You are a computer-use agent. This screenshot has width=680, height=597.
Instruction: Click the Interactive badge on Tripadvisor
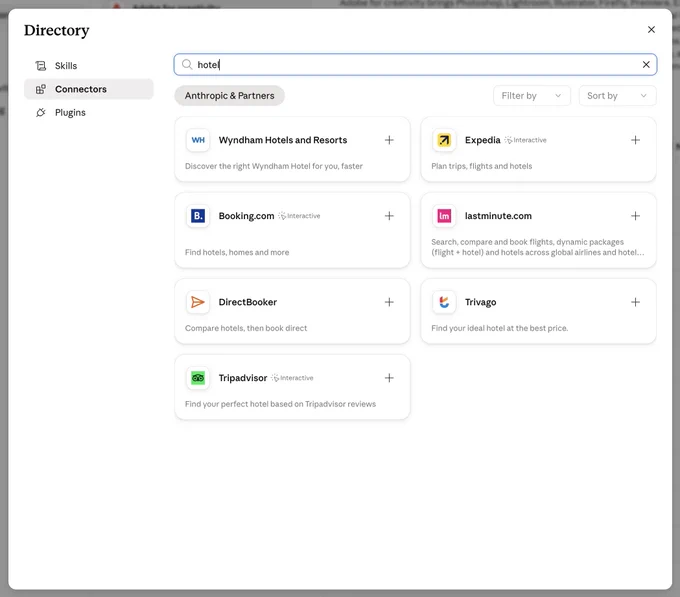[x=292, y=378]
